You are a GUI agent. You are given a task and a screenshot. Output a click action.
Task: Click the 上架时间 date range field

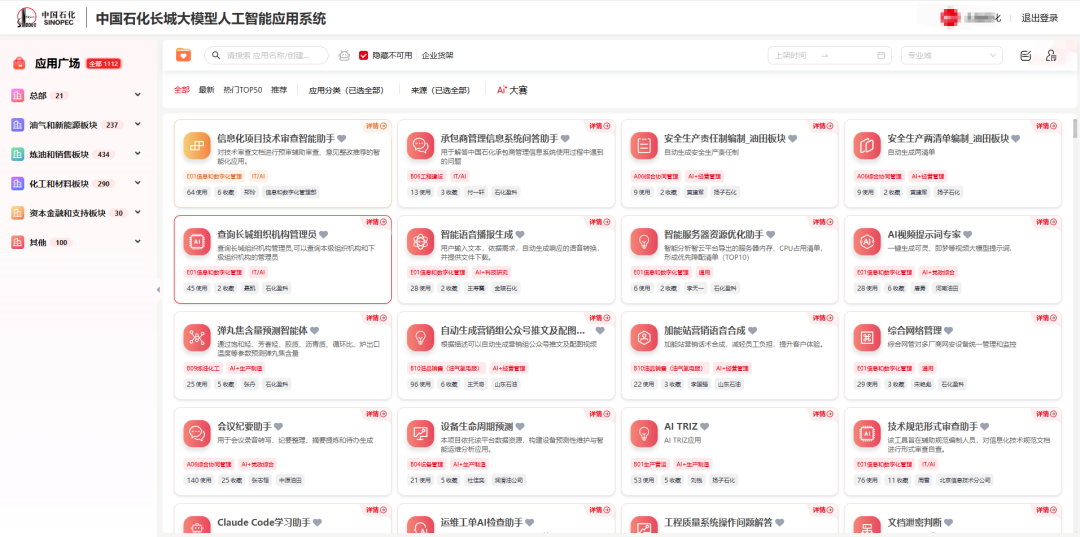coord(829,55)
